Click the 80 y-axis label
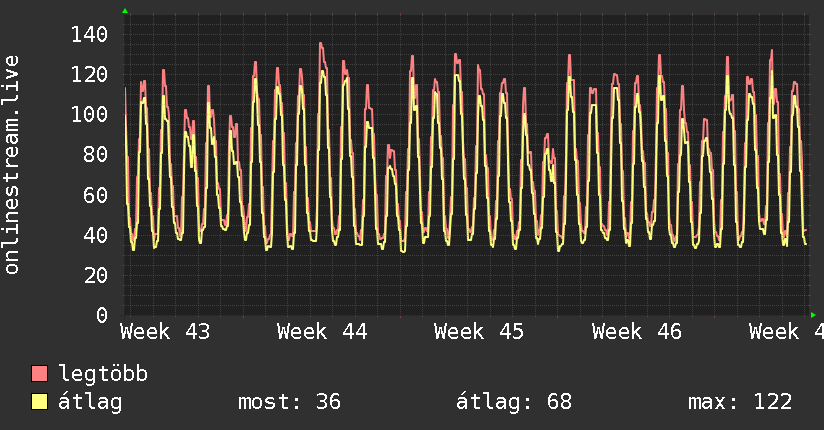The height and width of the screenshot is (430, 824). [96, 155]
